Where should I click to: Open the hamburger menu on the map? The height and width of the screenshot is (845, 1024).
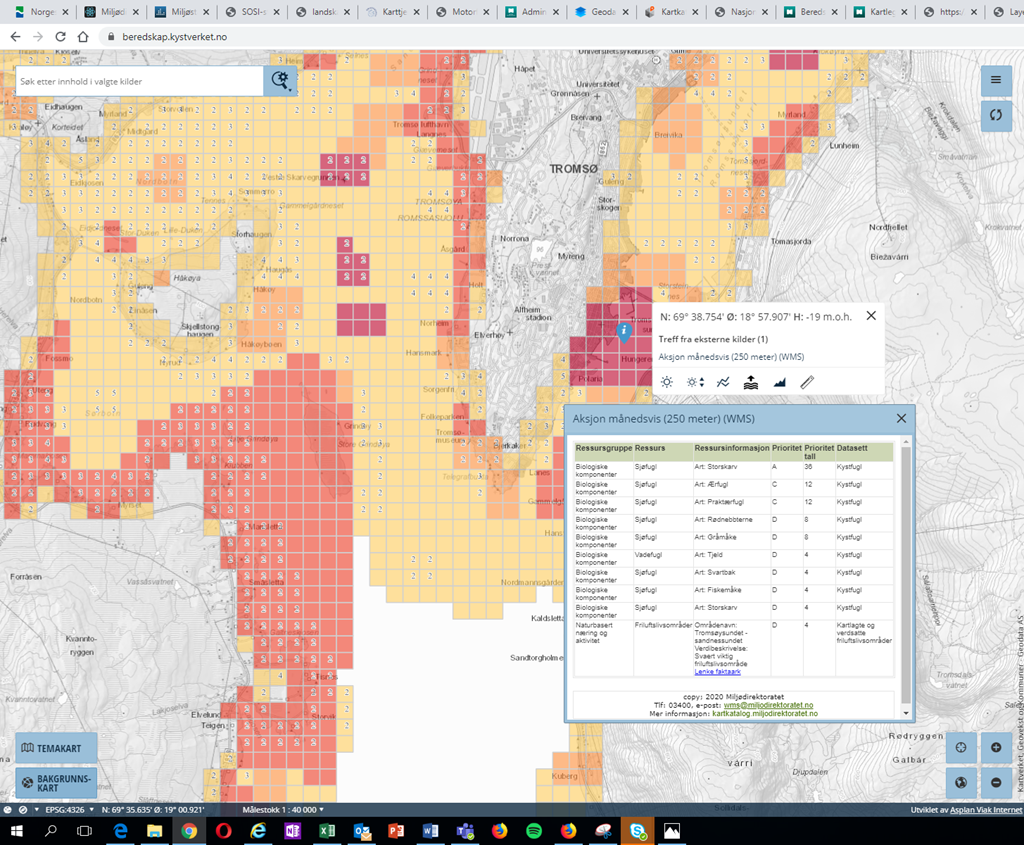tap(995, 80)
